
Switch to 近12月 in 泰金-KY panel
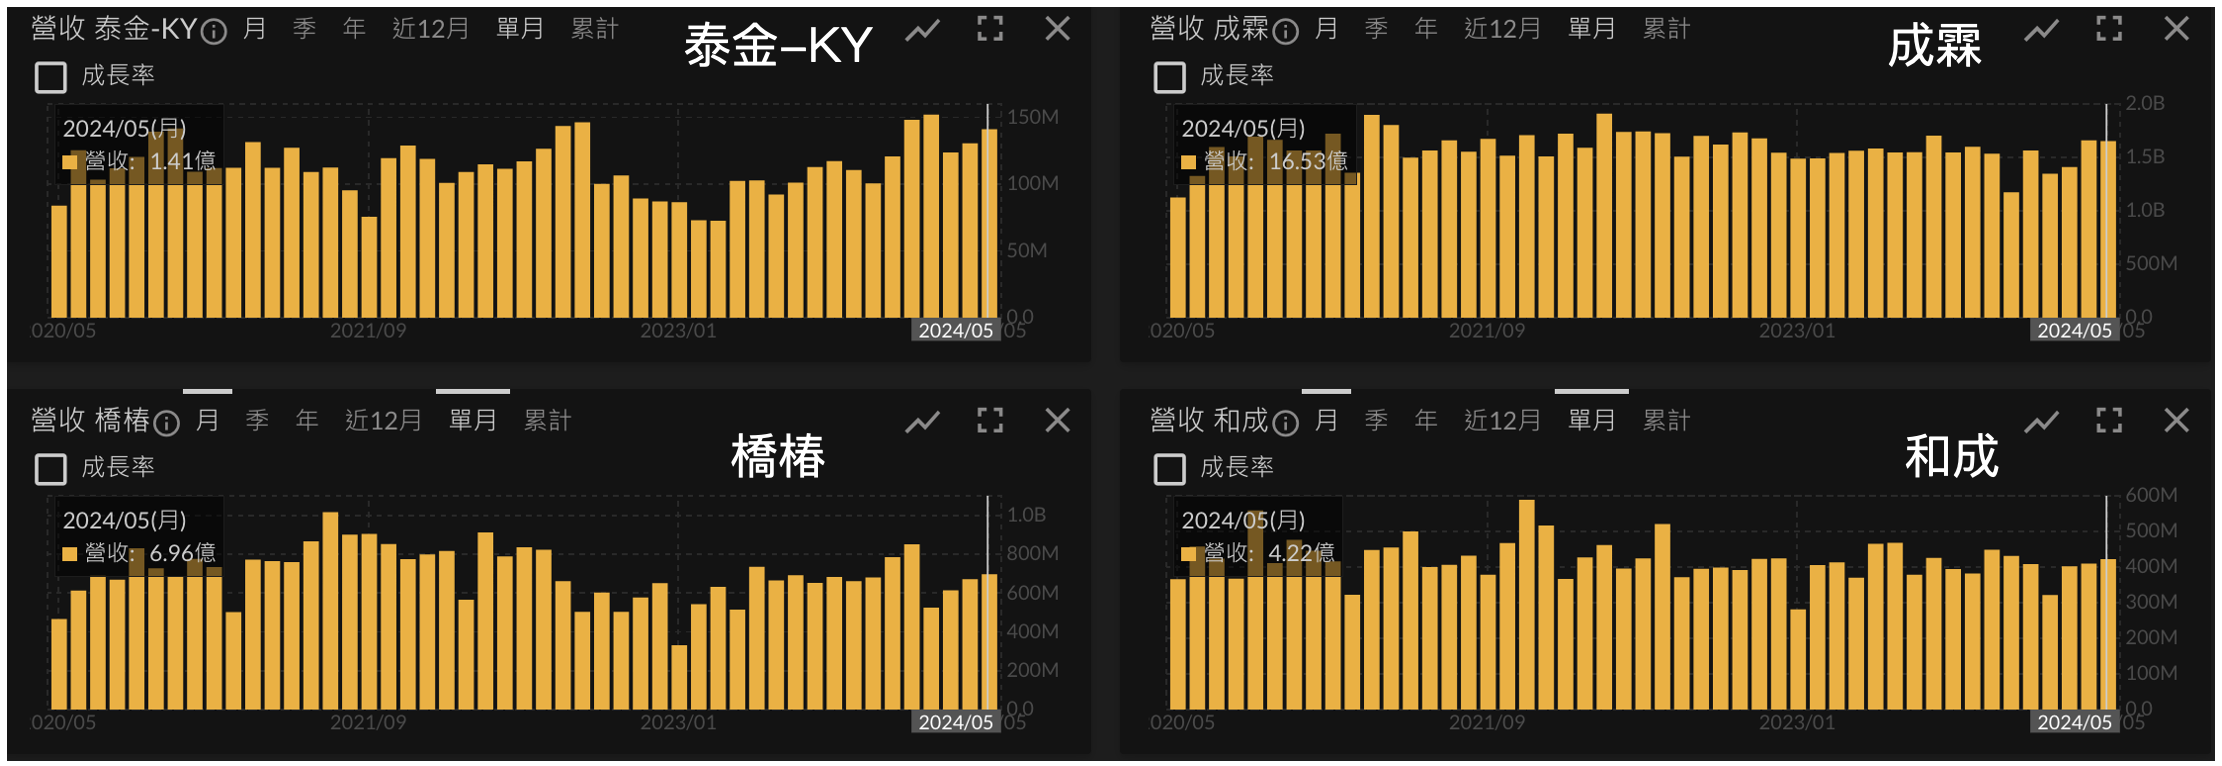pyautogui.click(x=431, y=29)
